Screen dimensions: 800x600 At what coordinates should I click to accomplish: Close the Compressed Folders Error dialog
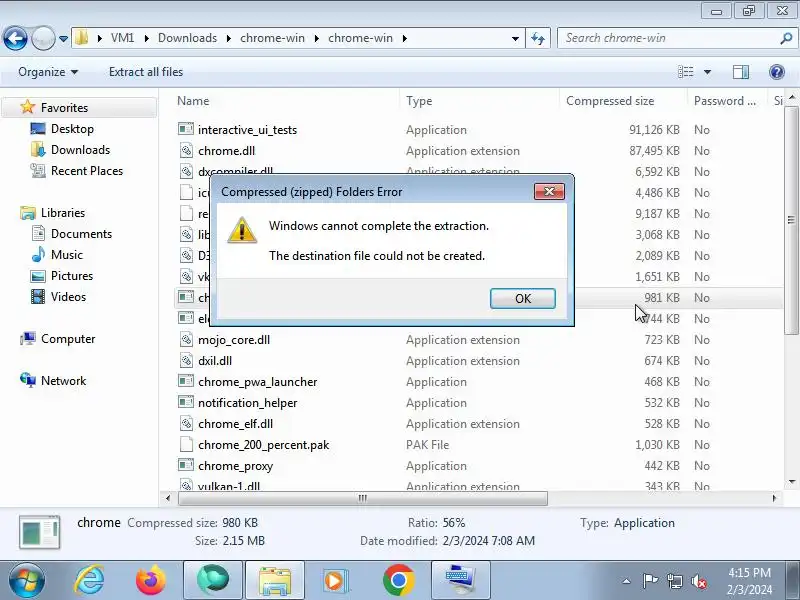point(549,191)
